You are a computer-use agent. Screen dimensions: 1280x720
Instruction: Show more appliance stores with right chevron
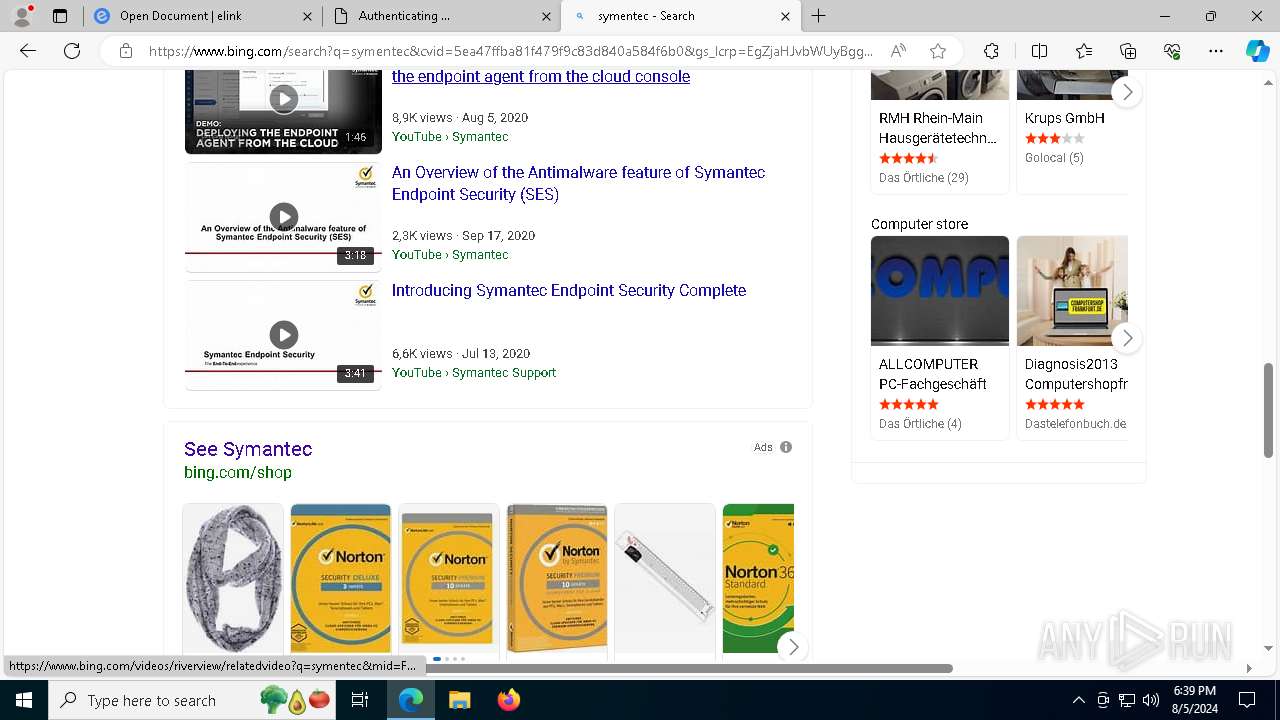(x=1127, y=92)
